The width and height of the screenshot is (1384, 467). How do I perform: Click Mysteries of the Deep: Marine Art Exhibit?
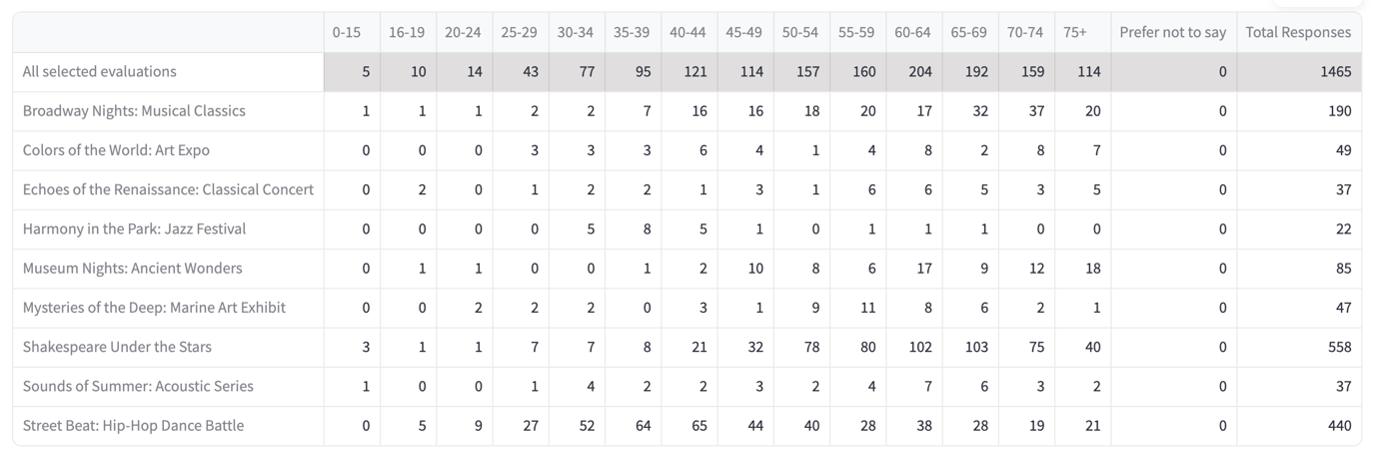(154, 307)
